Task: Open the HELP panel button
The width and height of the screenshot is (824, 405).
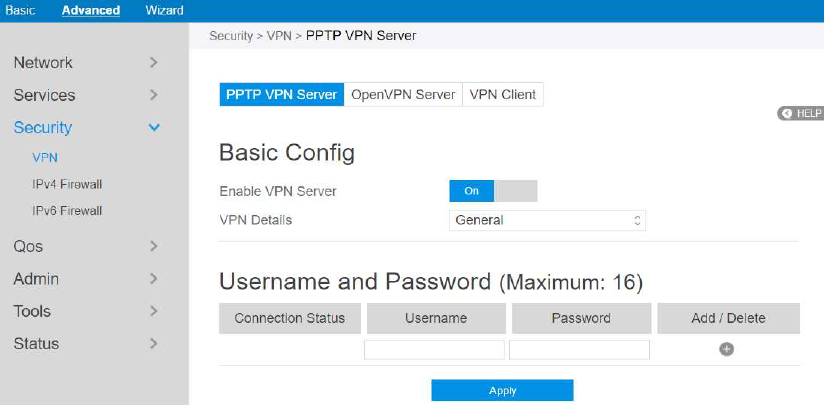Action: [x=800, y=114]
